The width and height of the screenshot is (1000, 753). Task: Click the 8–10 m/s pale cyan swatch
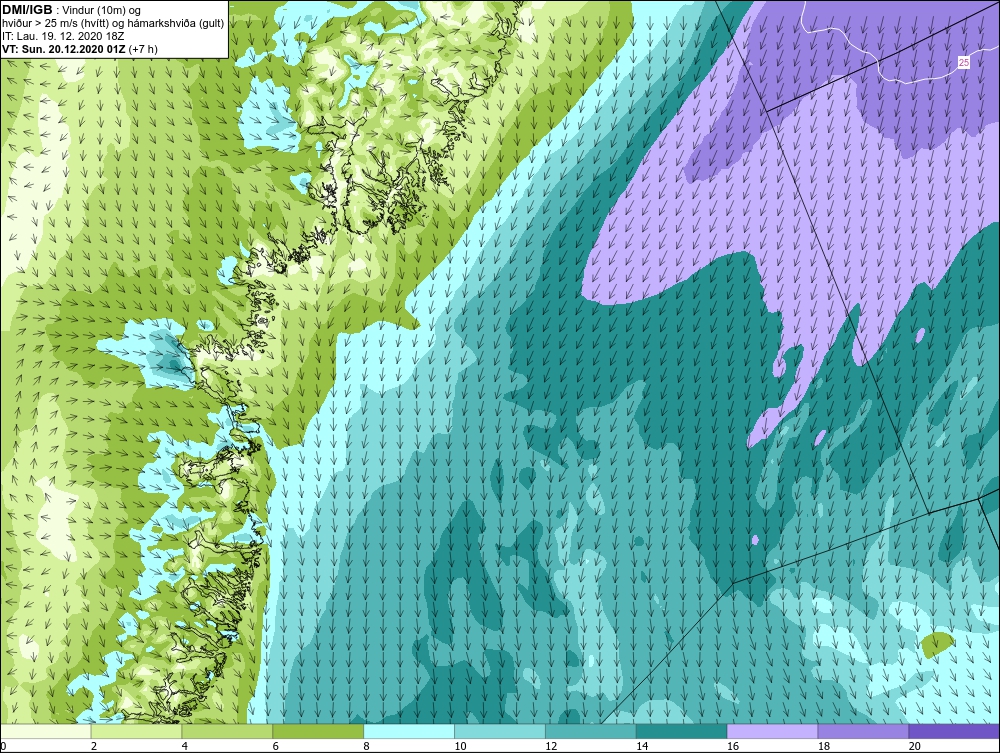[409, 731]
